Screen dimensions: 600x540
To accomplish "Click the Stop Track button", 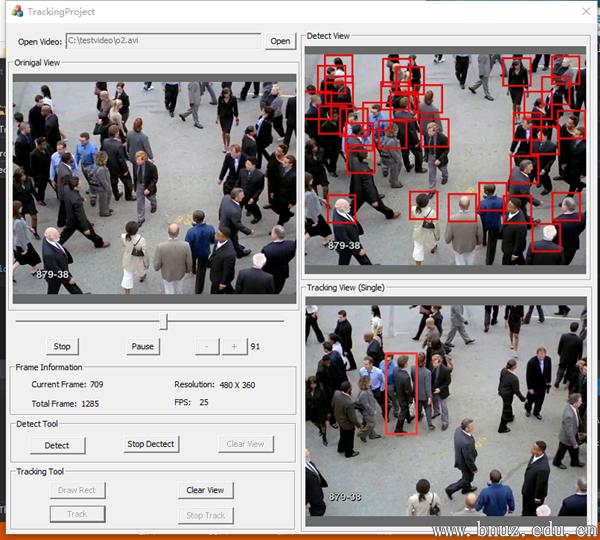I will (205, 515).
